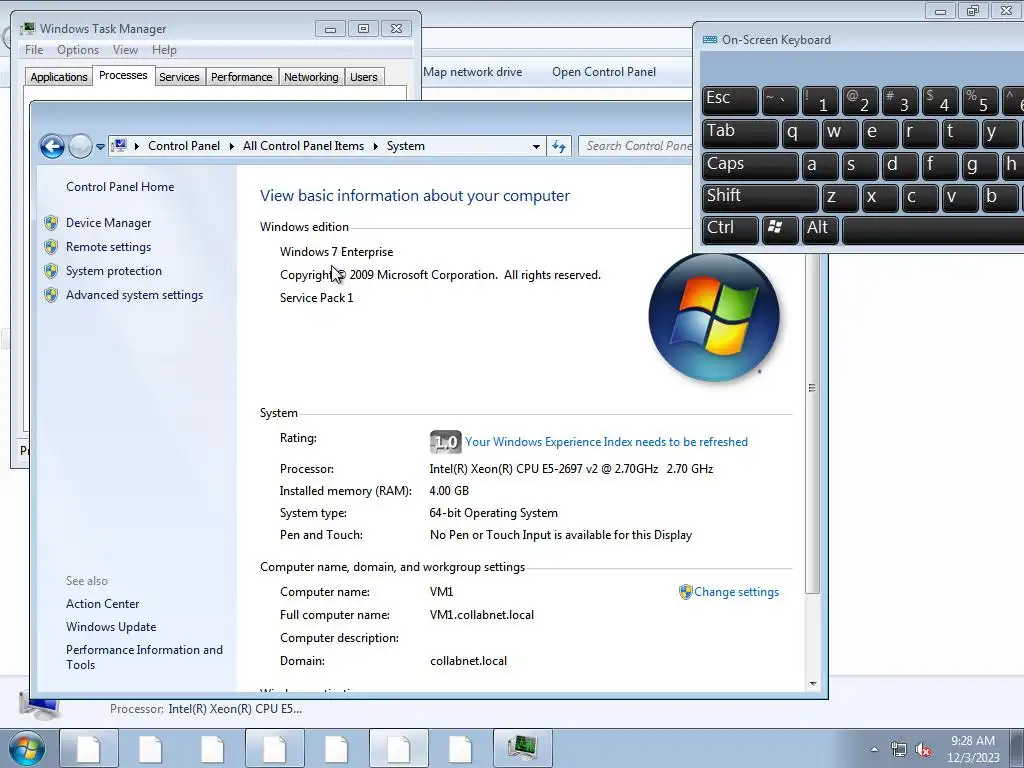Expand address bar history dropdown arrow
Image resolution: width=1024 pixels, height=768 pixels.
[x=536, y=146]
